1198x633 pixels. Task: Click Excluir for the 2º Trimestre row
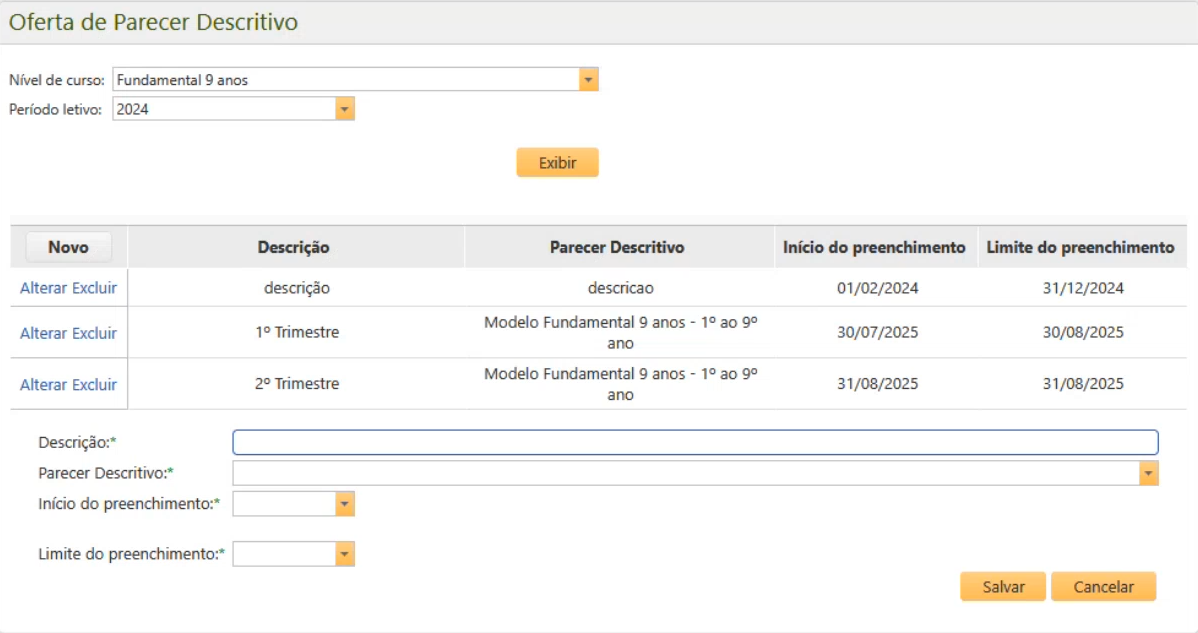tap(95, 385)
